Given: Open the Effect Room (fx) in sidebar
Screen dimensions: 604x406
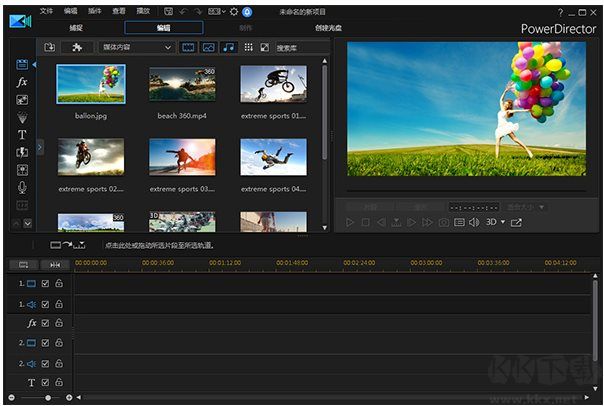Looking at the screenshot, I should (x=22, y=82).
